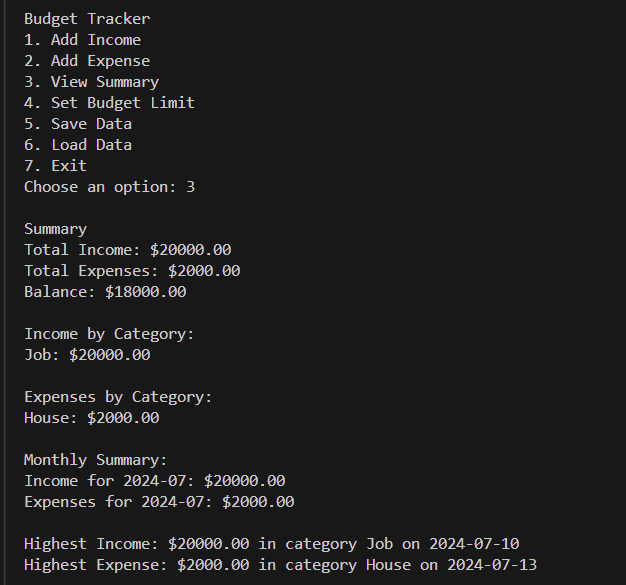626x585 pixels.
Task: Click the 'Income by Category:' heading
Action: point(109,334)
